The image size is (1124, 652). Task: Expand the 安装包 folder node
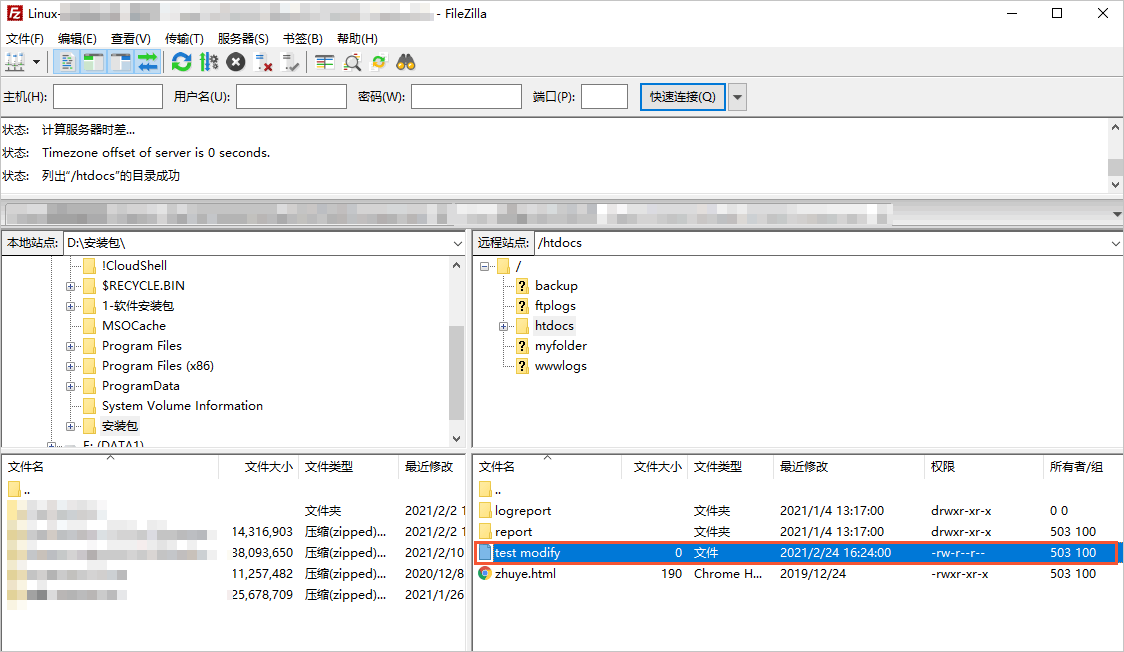[70, 426]
